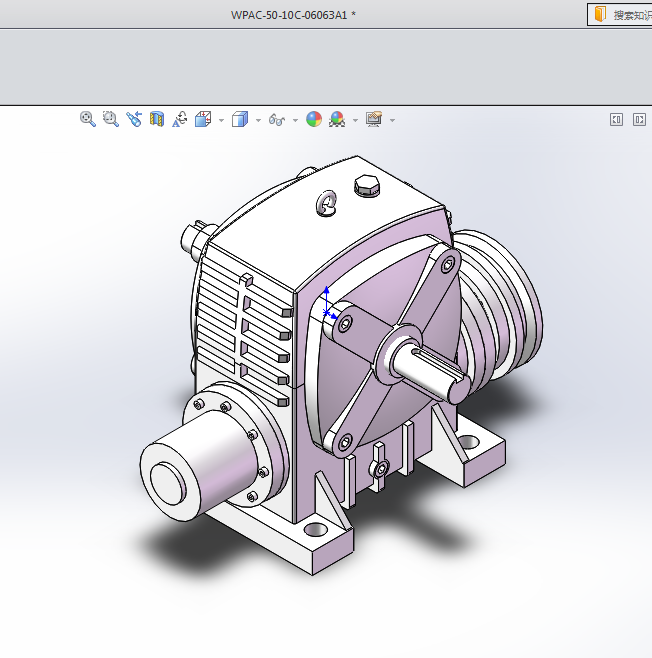Open the Display Style dropdown arrow
Viewport: 652px width, 658px height.
pos(258,120)
